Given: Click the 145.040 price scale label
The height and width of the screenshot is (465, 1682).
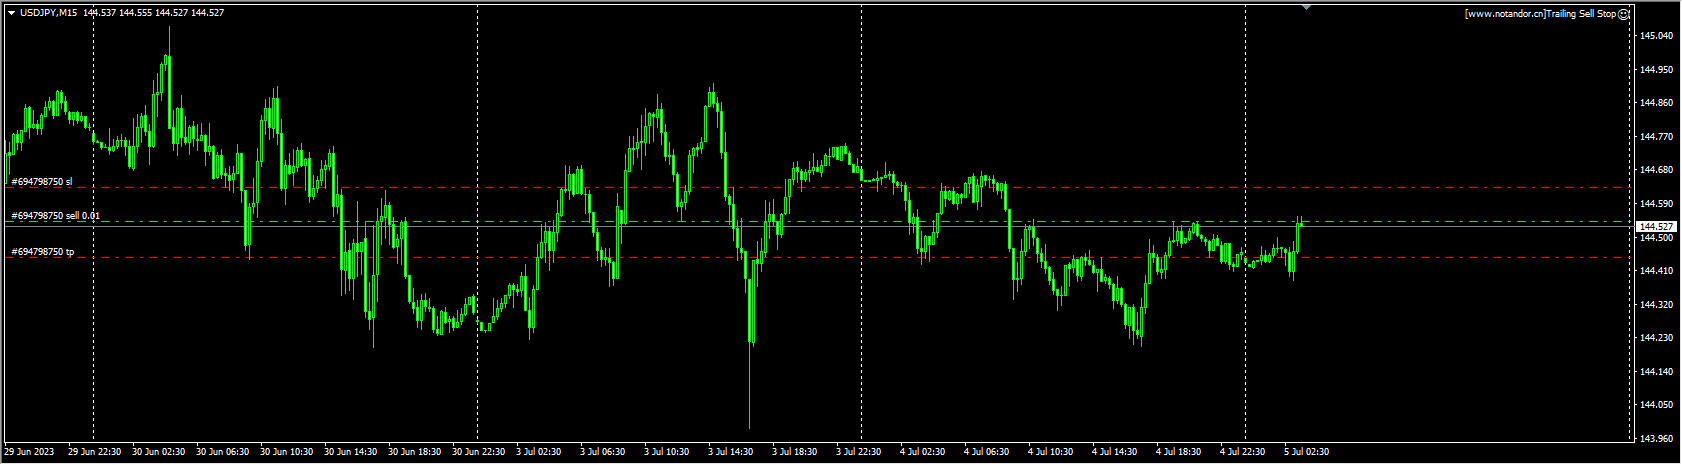Looking at the screenshot, I should tap(1657, 36).
